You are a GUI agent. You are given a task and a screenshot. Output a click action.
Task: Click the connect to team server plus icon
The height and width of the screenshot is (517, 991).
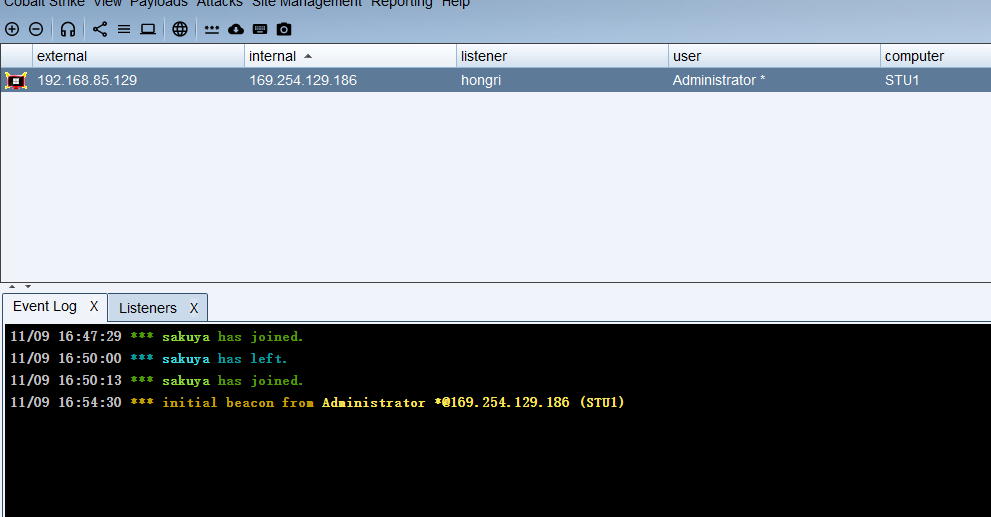(12, 29)
